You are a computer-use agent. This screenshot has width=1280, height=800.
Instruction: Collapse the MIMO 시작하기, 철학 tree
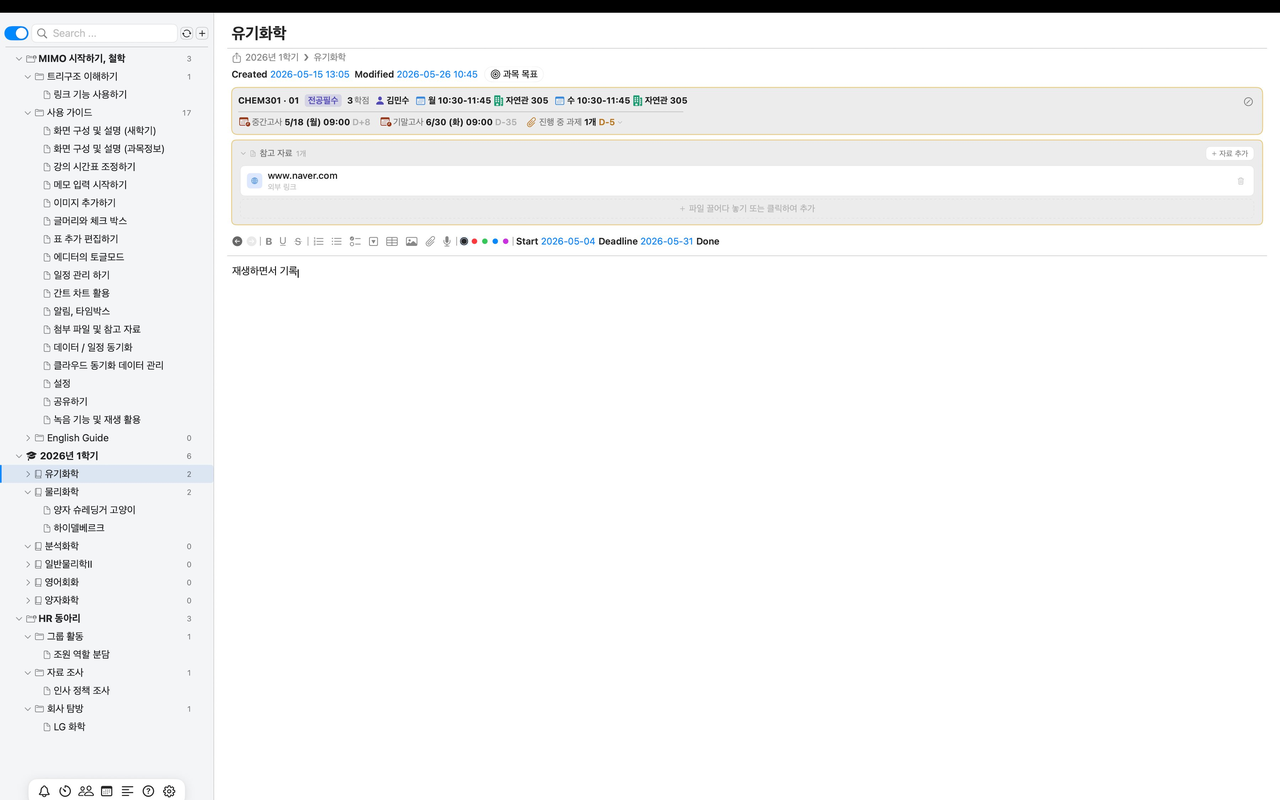pyautogui.click(x=19, y=59)
